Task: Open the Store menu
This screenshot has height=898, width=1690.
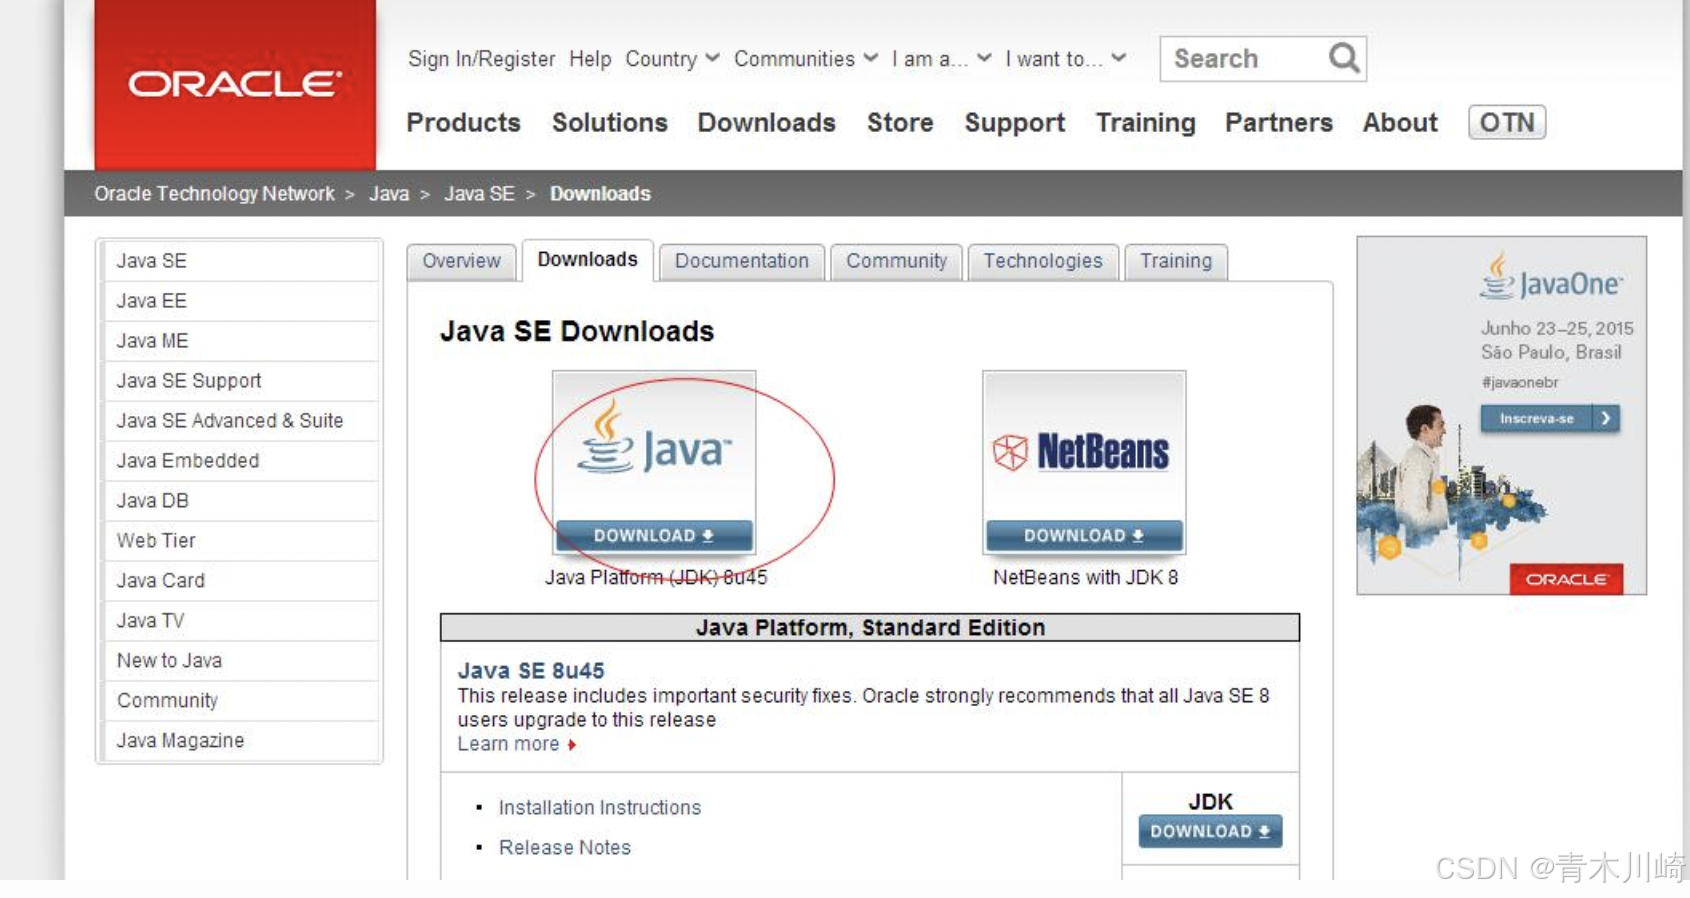Action: (900, 122)
